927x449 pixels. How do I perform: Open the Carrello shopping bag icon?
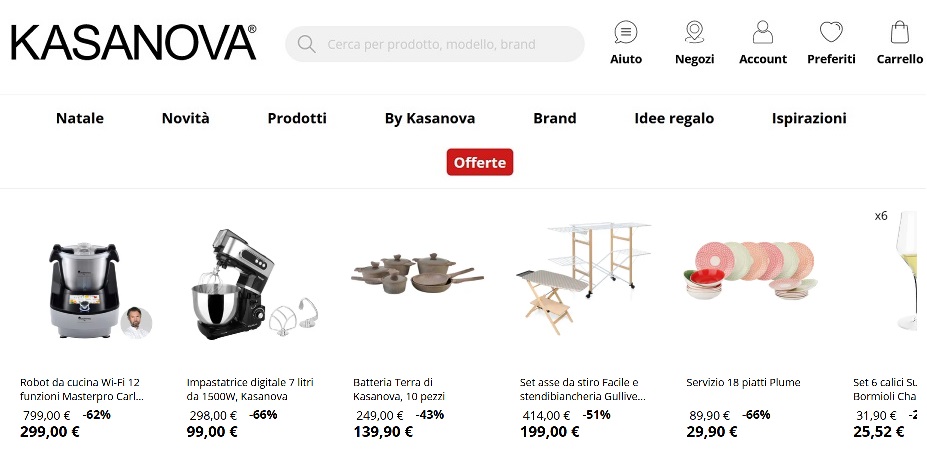(899, 32)
